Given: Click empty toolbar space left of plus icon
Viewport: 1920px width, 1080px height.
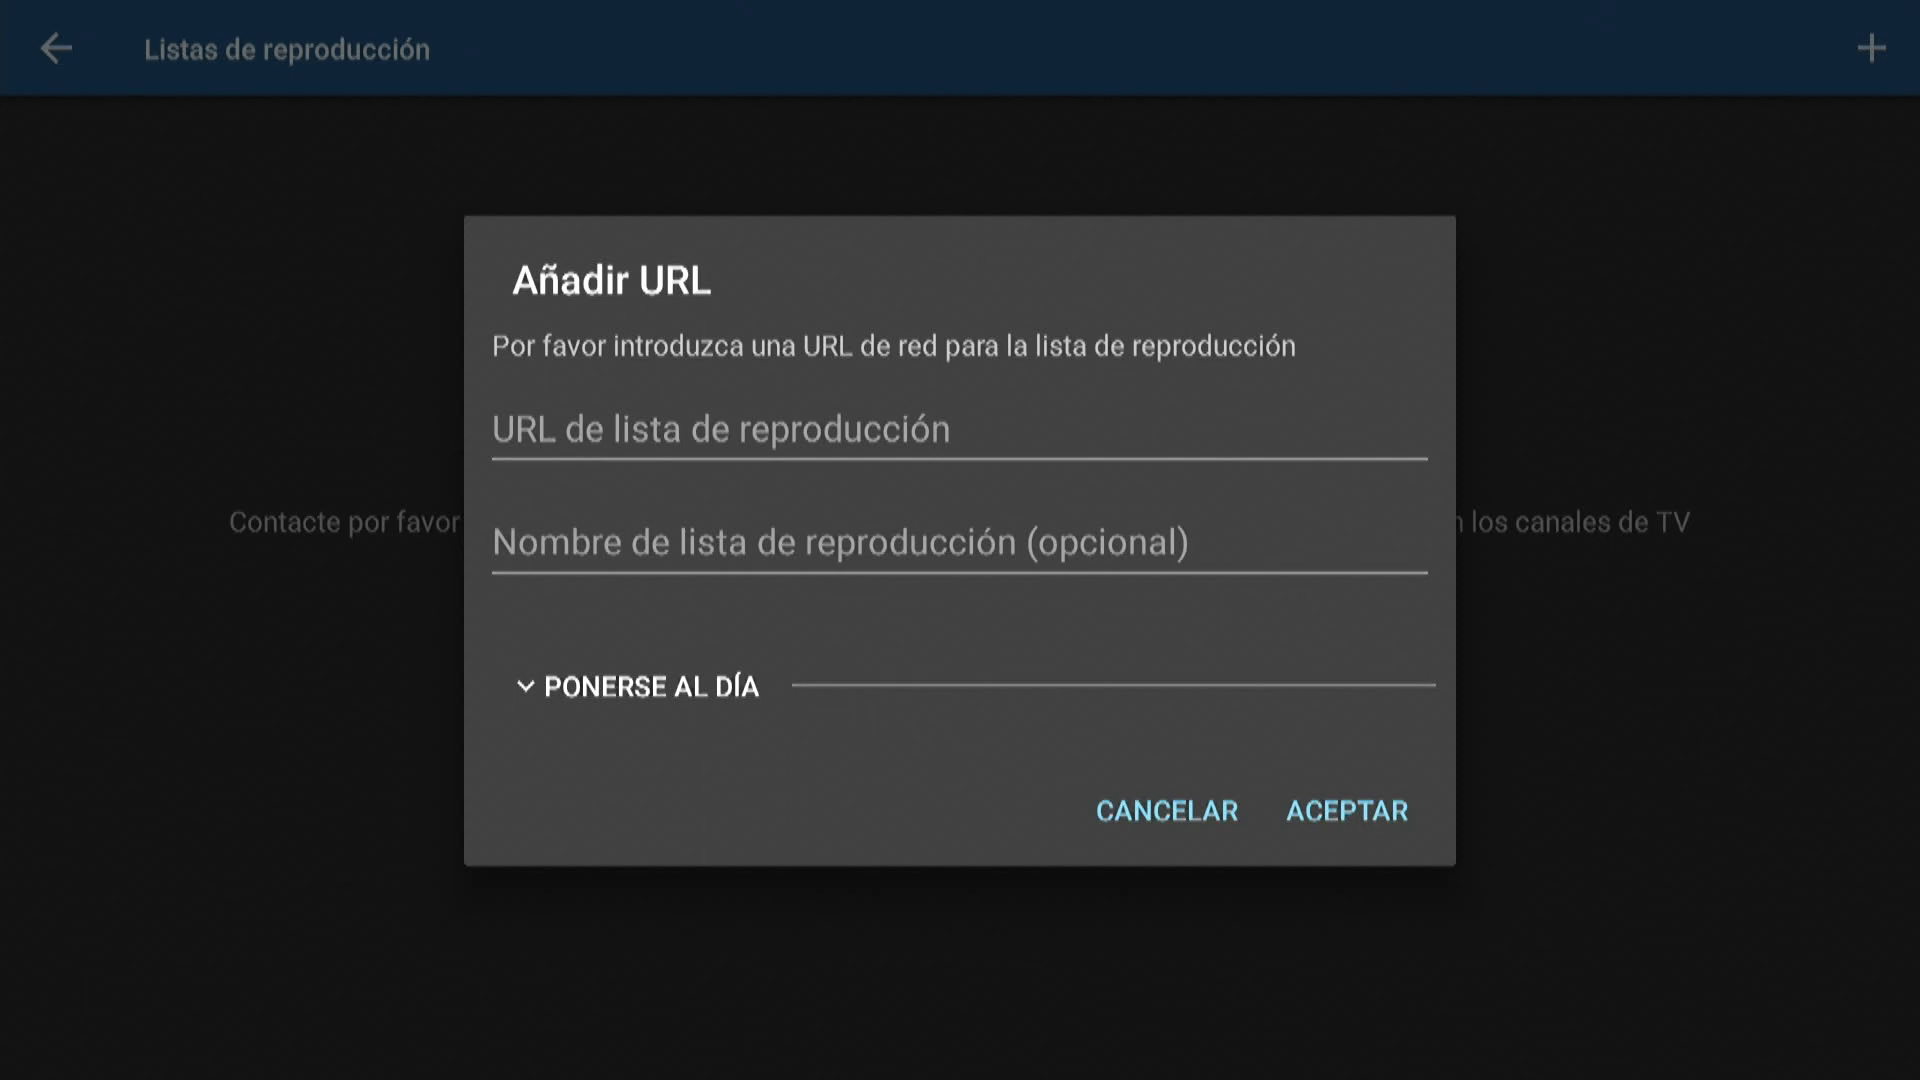Looking at the screenshot, I should (1140, 48).
